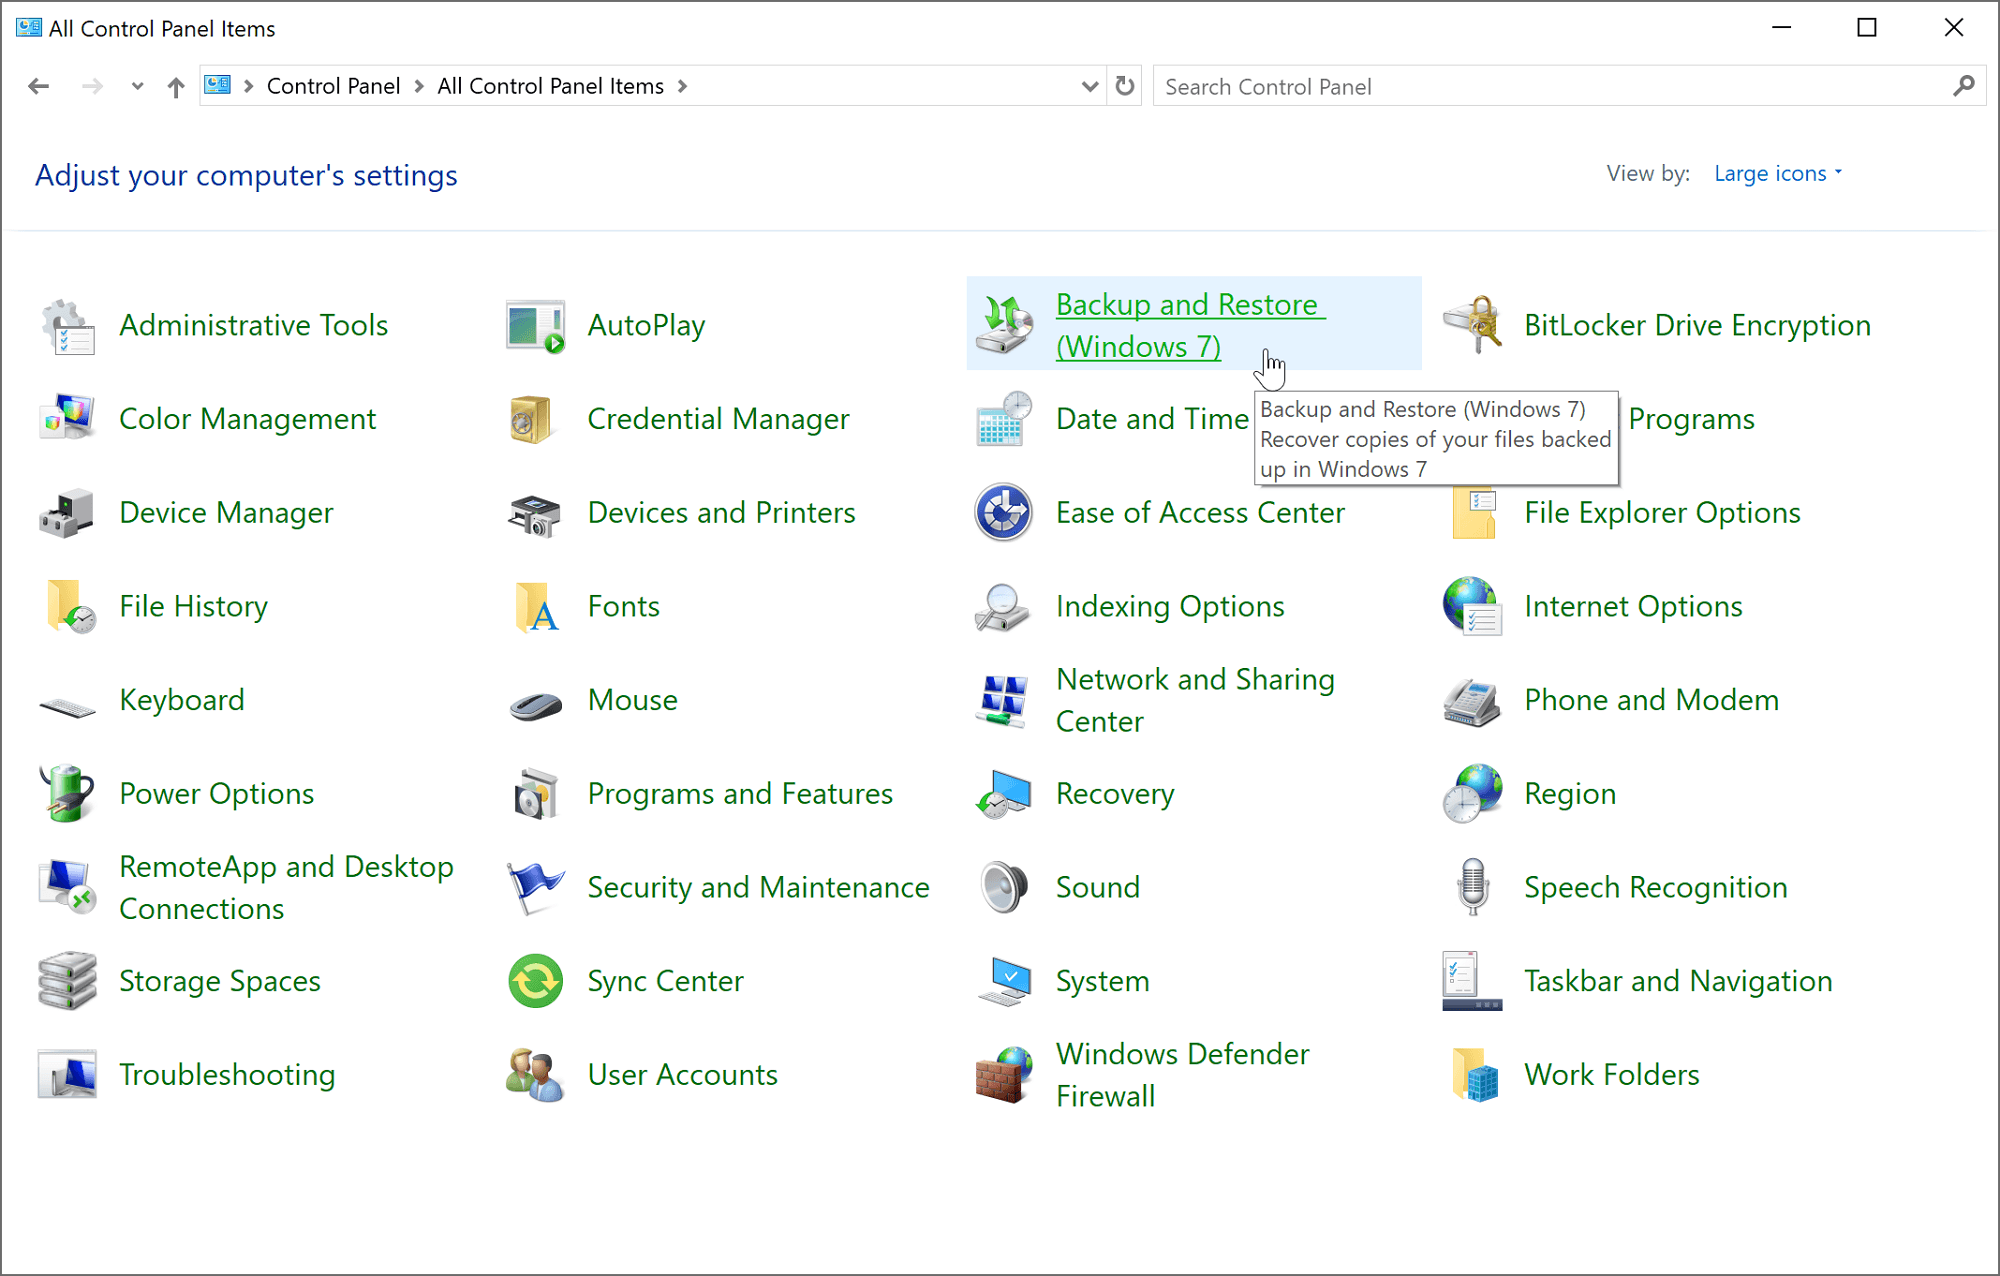Click the AutoPlay icon

[x=535, y=326]
